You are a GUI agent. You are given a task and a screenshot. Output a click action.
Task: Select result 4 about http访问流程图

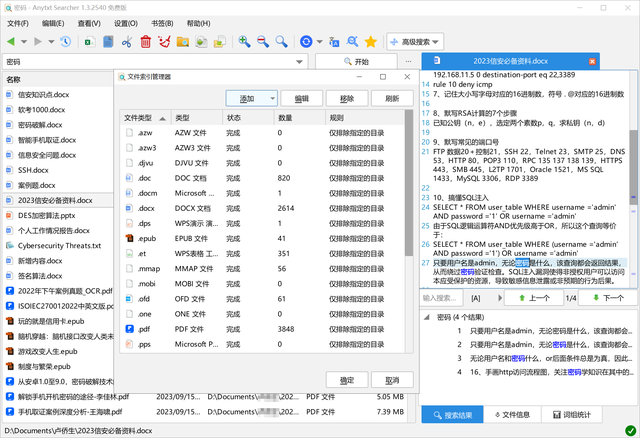tap(544, 372)
